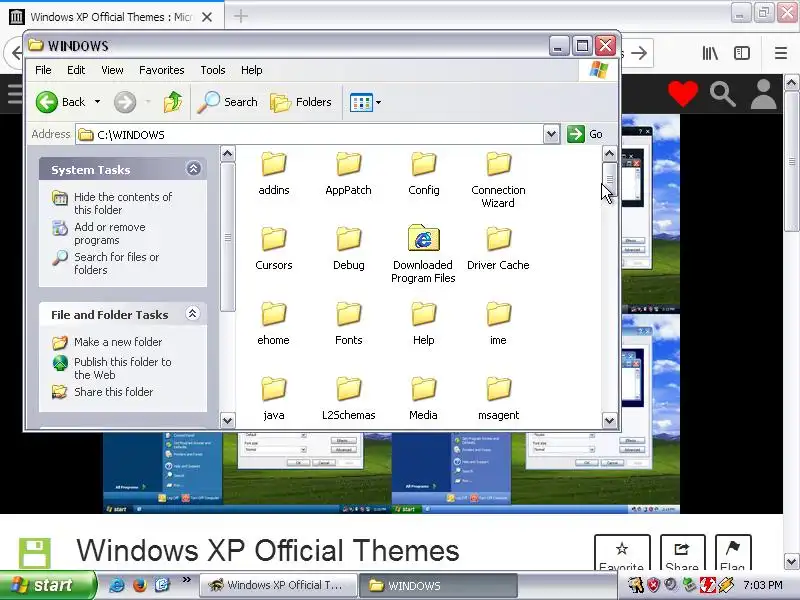The height and width of the screenshot is (600, 800).
Task: Open the Favorites menu
Action: 162,70
